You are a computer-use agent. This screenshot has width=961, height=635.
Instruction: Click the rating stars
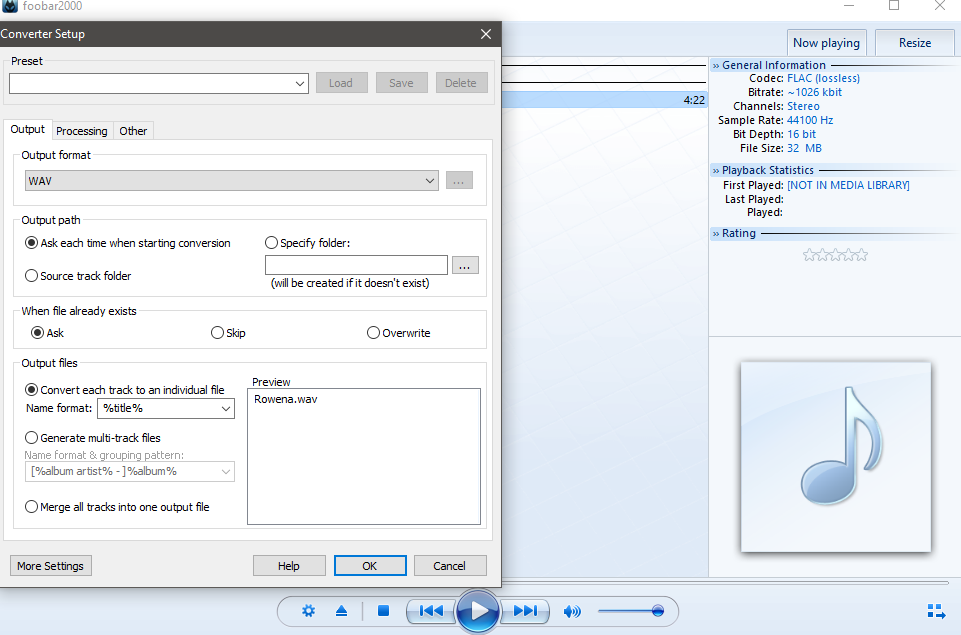(835, 256)
